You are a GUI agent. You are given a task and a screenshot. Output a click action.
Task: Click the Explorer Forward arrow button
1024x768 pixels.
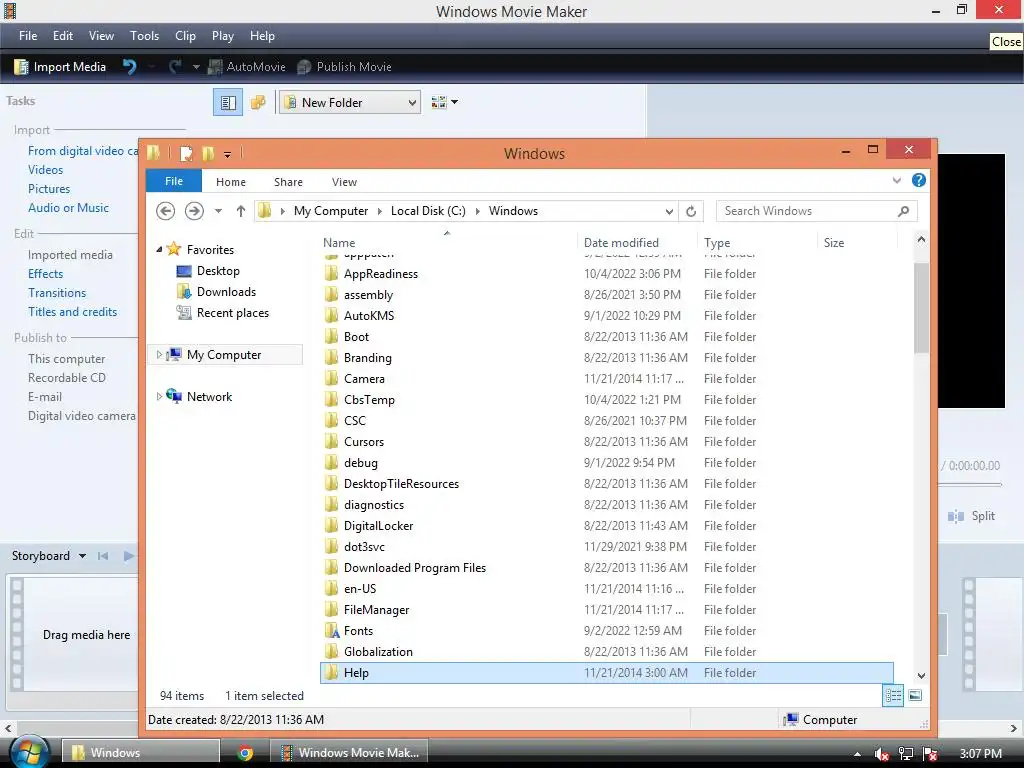click(x=194, y=211)
